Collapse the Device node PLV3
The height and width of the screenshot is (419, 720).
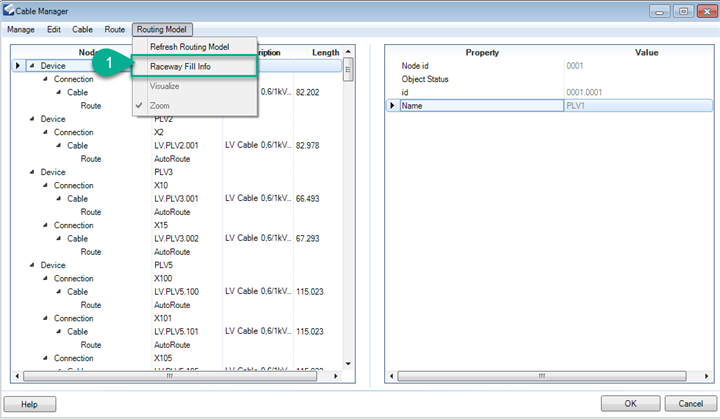click(x=32, y=172)
